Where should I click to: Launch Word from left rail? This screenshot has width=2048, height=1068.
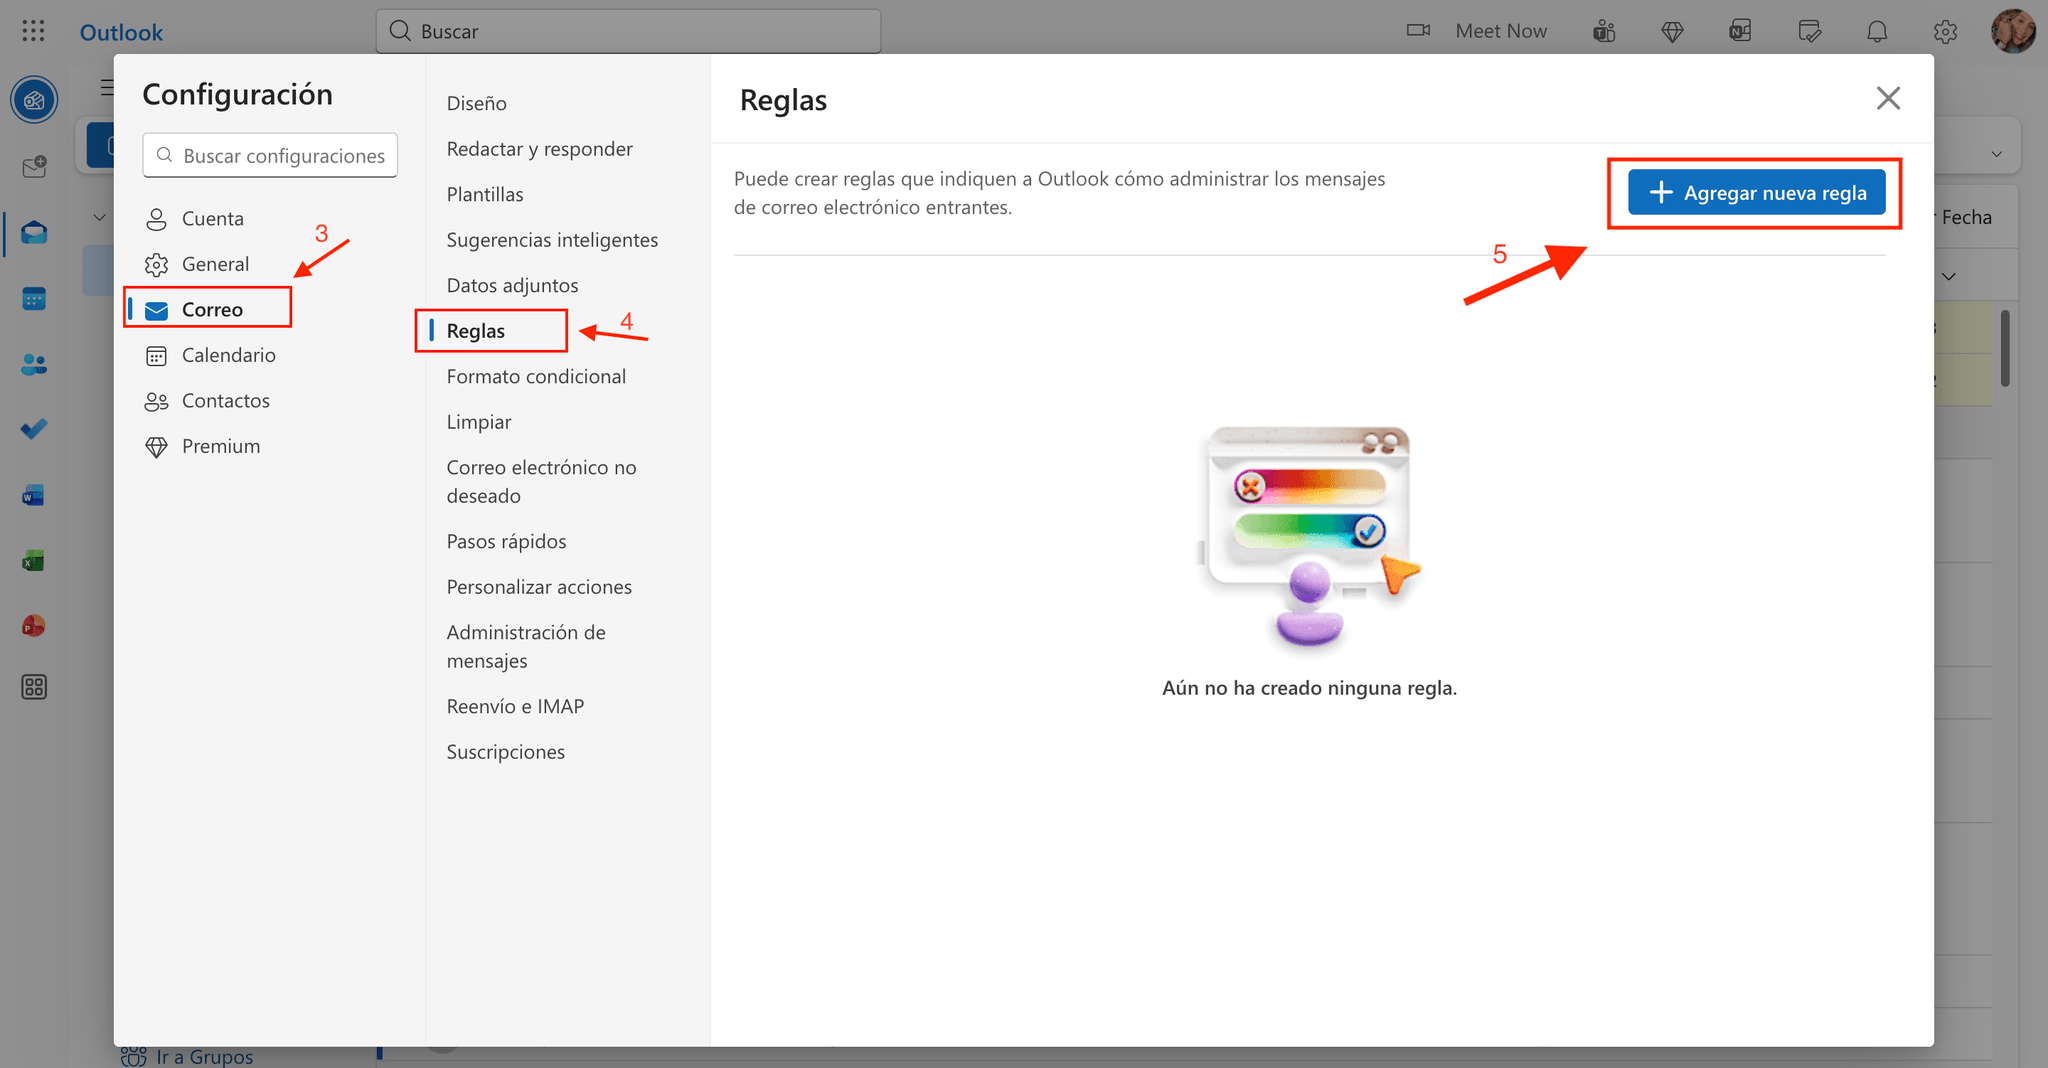(34, 495)
